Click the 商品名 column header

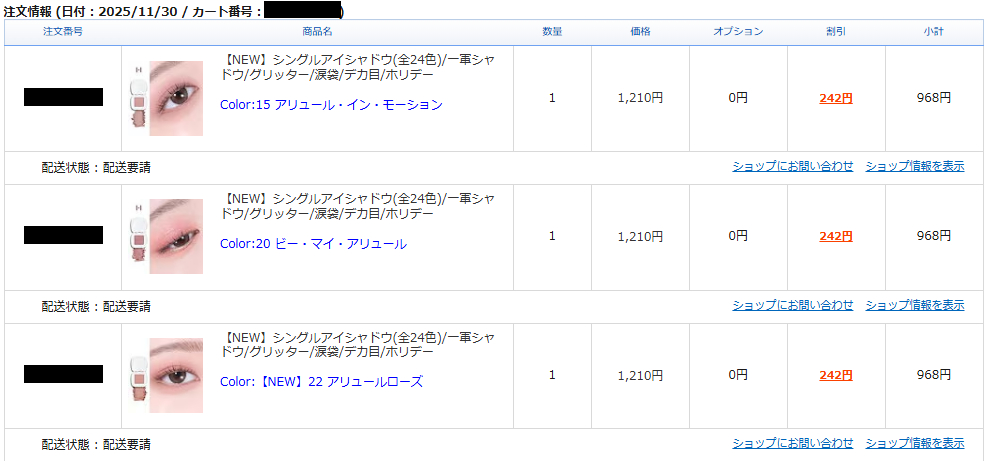coord(317,32)
